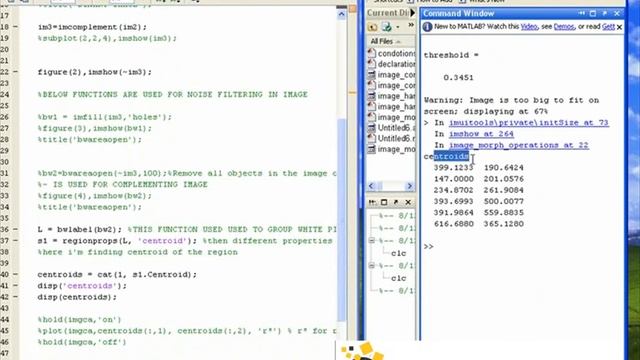
Task: Click the find files icon in Current Directory
Action: click(x=386, y=27)
